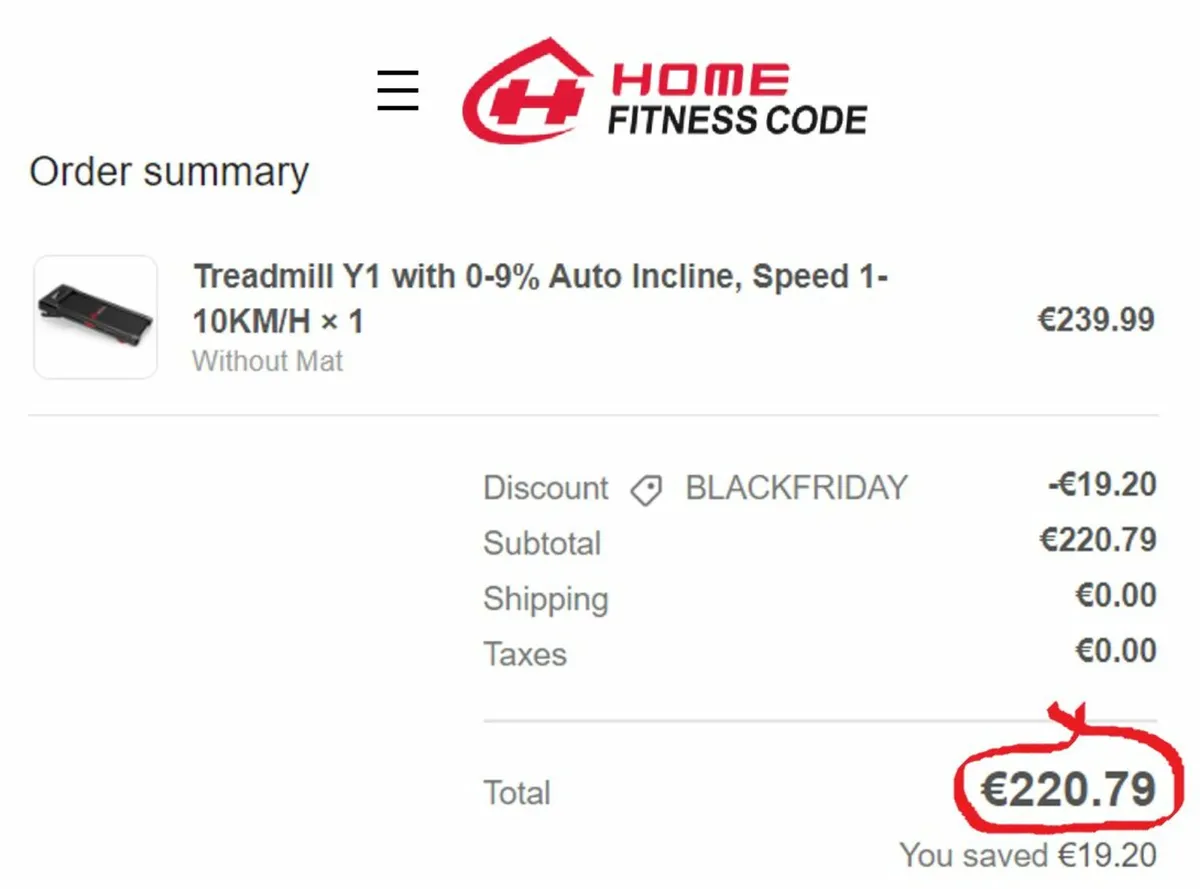The image size is (1200, 889).
Task: Click the Taxes label
Action: (525, 654)
